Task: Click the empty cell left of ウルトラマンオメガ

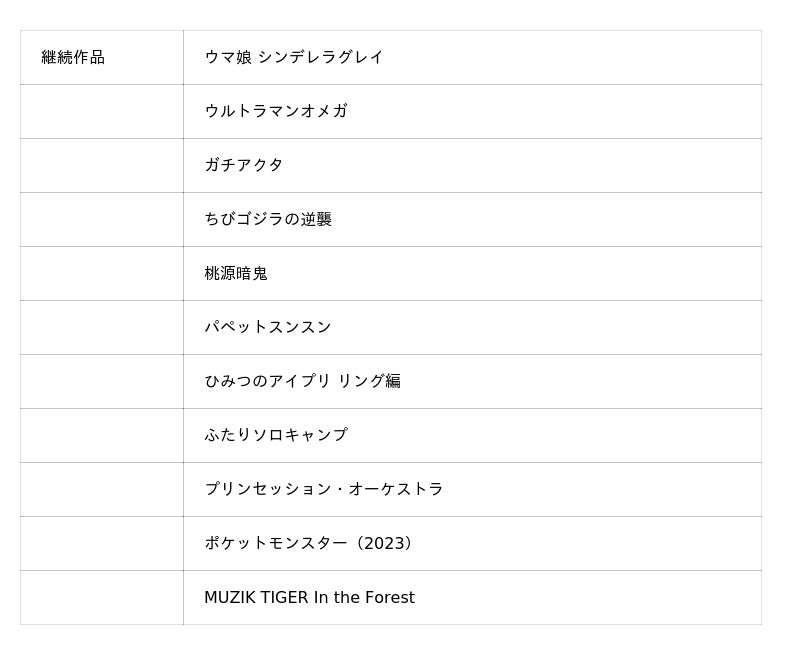Action: (x=102, y=111)
